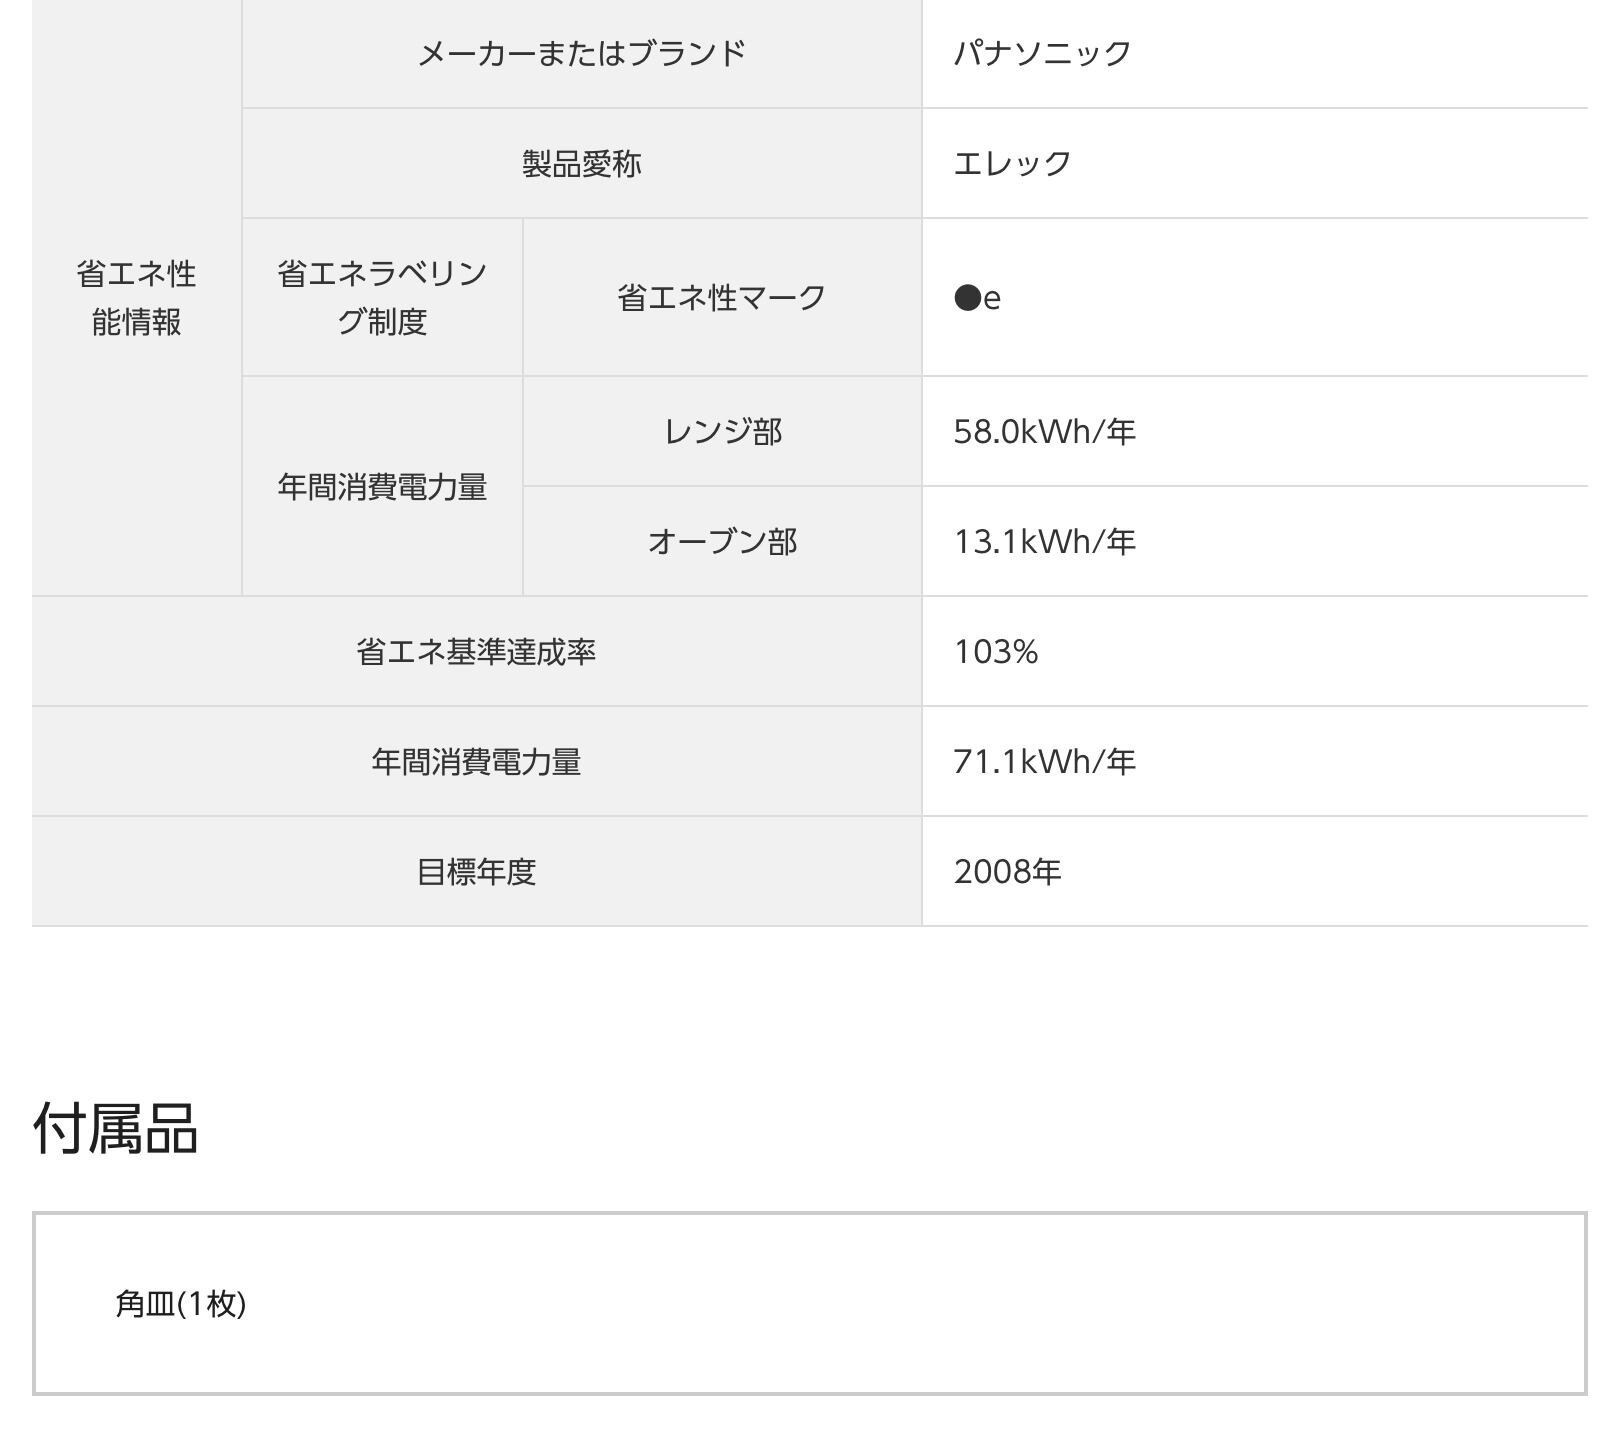This screenshot has width=1620, height=1450.
Task: Click the 省エネ性能情報 category cell
Action: pos(136,297)
